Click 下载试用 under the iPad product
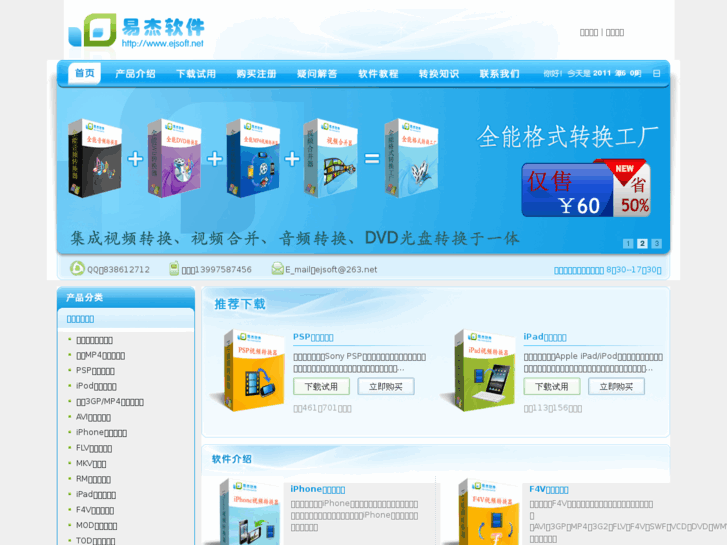Screen dimensions: 727x545 [x=552, y=387]
